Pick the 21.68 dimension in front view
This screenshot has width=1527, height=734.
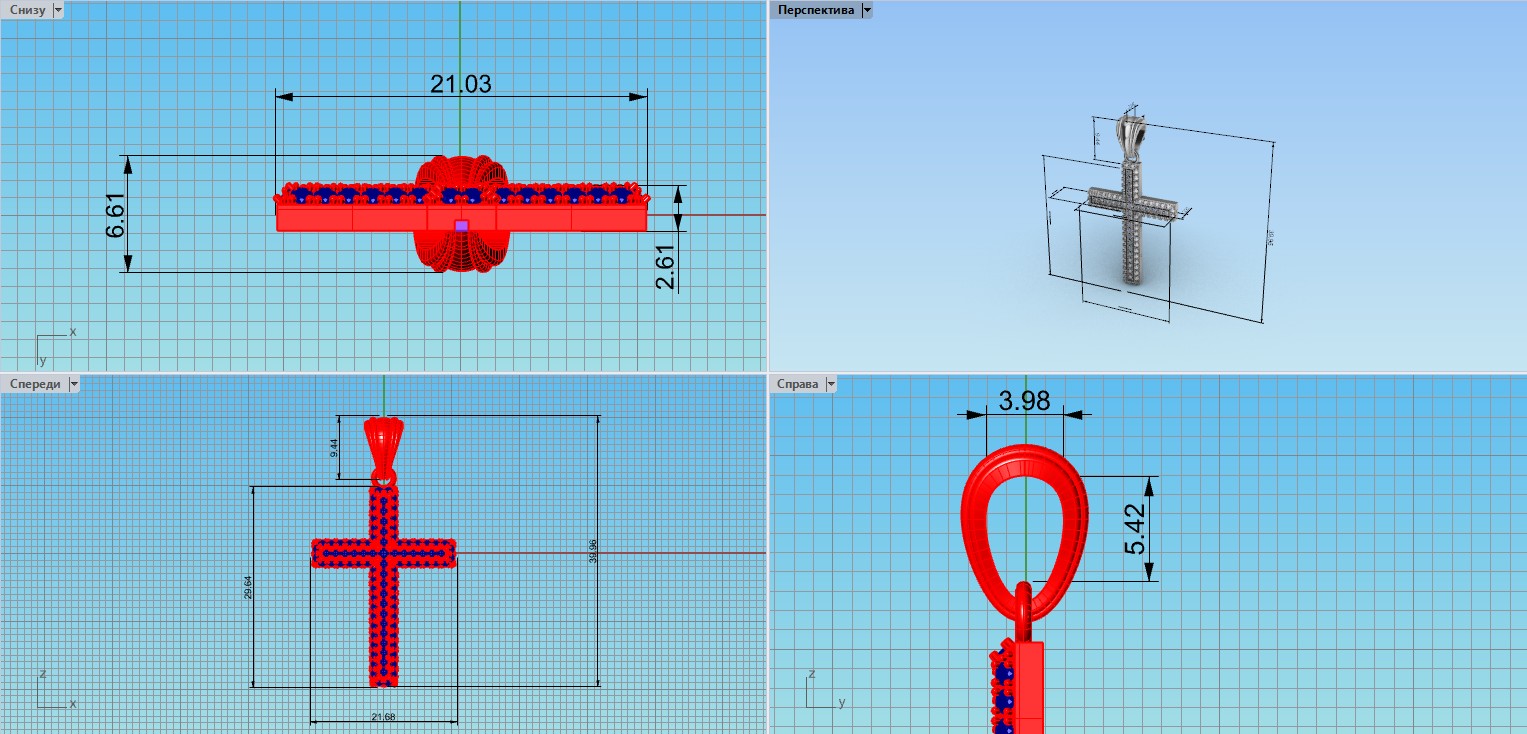click(x=383, y=716)
